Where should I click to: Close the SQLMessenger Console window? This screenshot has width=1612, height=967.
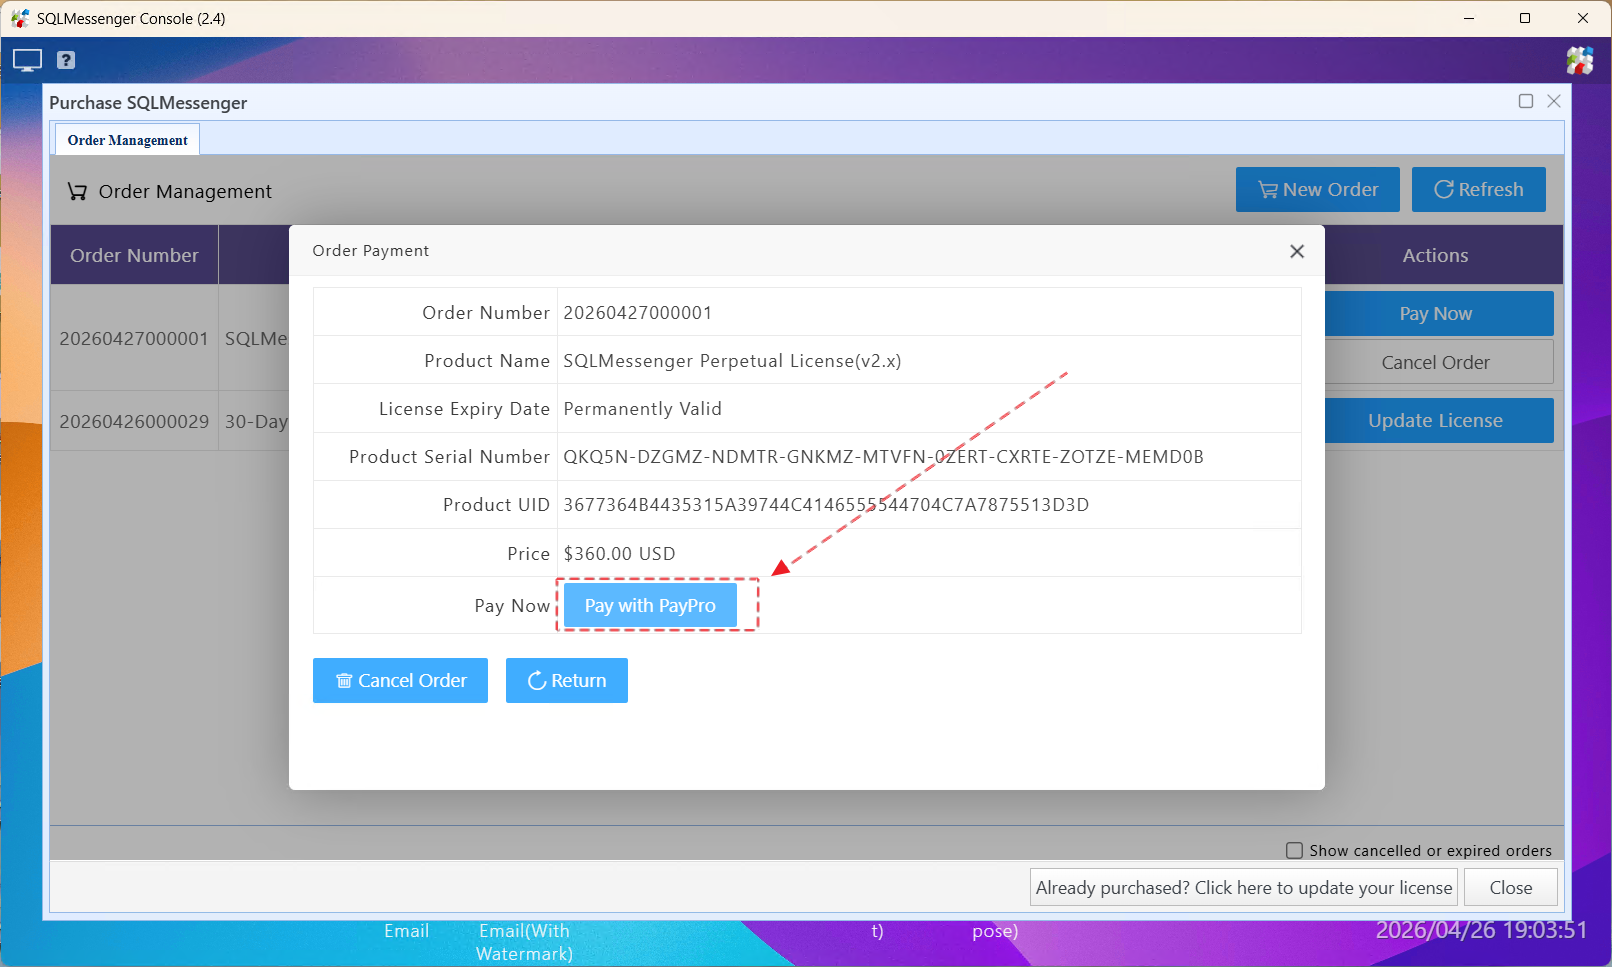[1583, 18]
